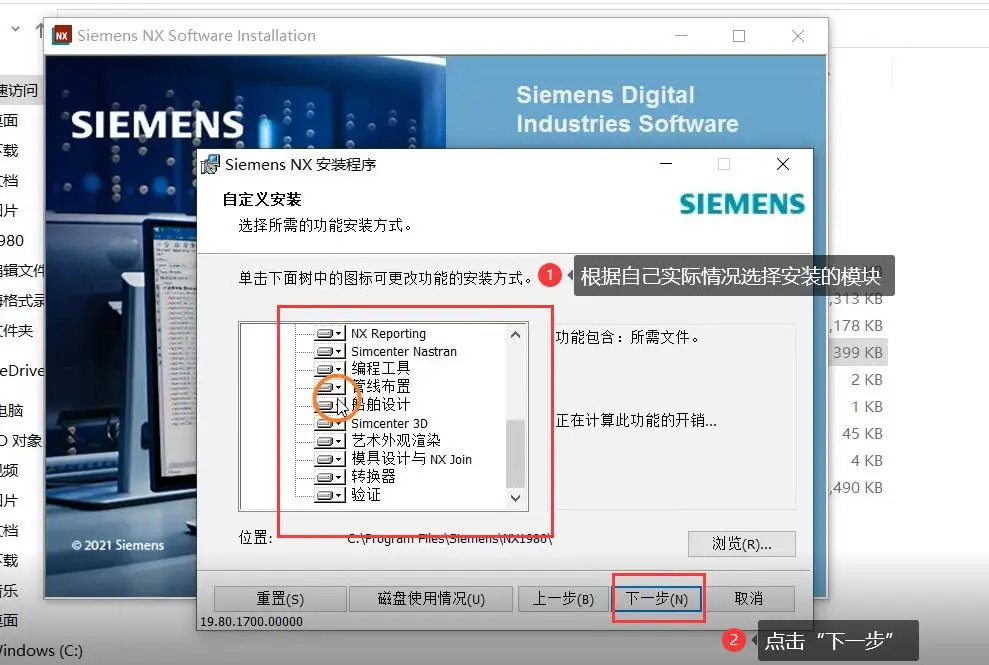Click the installer icon in Siemens NX 安装程序 title bar
This screenshot has width=989, height=665.
[210, 165]
